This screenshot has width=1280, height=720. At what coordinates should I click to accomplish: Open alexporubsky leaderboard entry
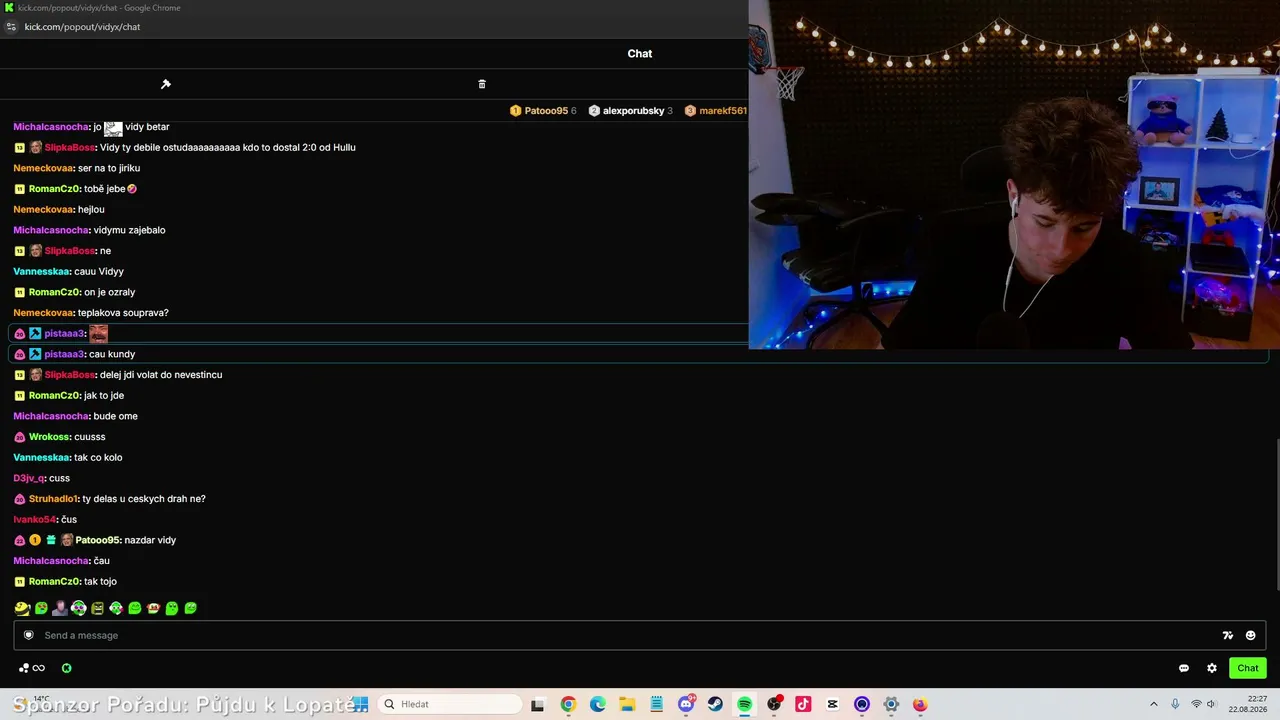pyautogui.click(x=631, y=111)
